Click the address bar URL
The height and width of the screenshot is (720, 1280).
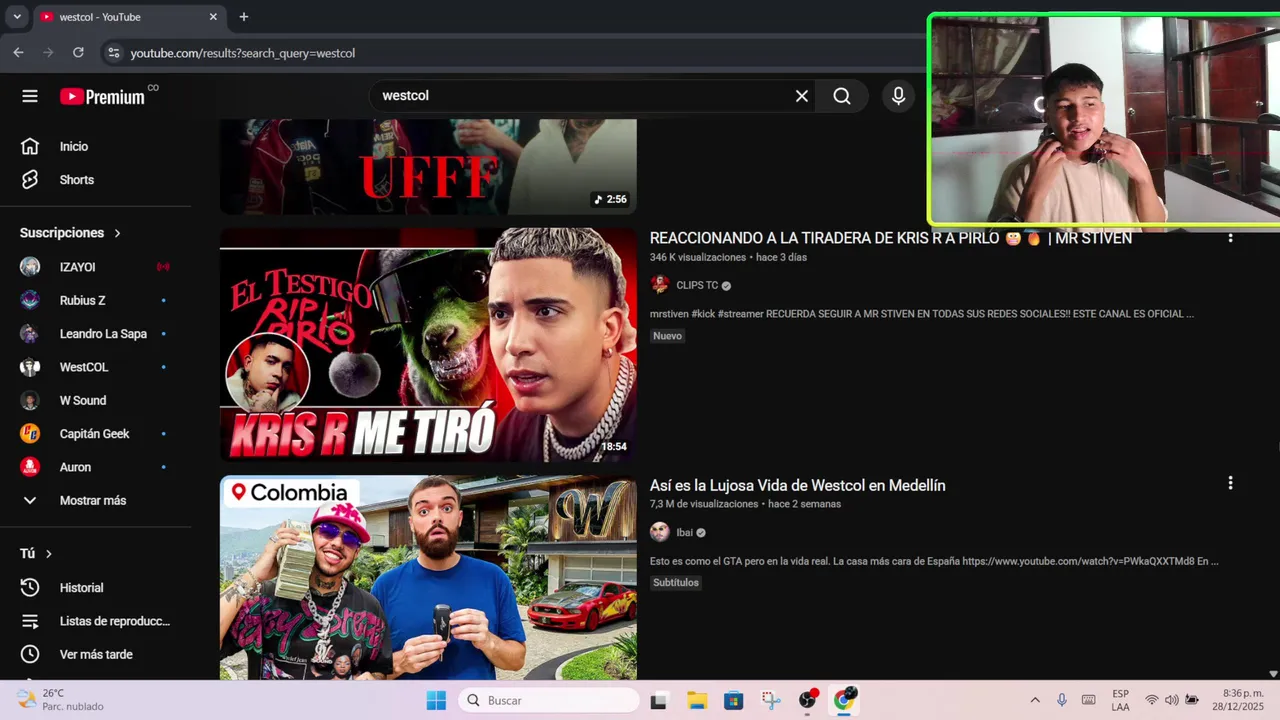243,53
